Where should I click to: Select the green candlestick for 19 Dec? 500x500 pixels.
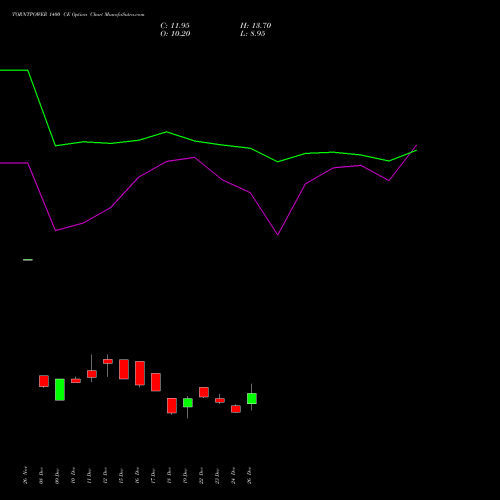188,403
